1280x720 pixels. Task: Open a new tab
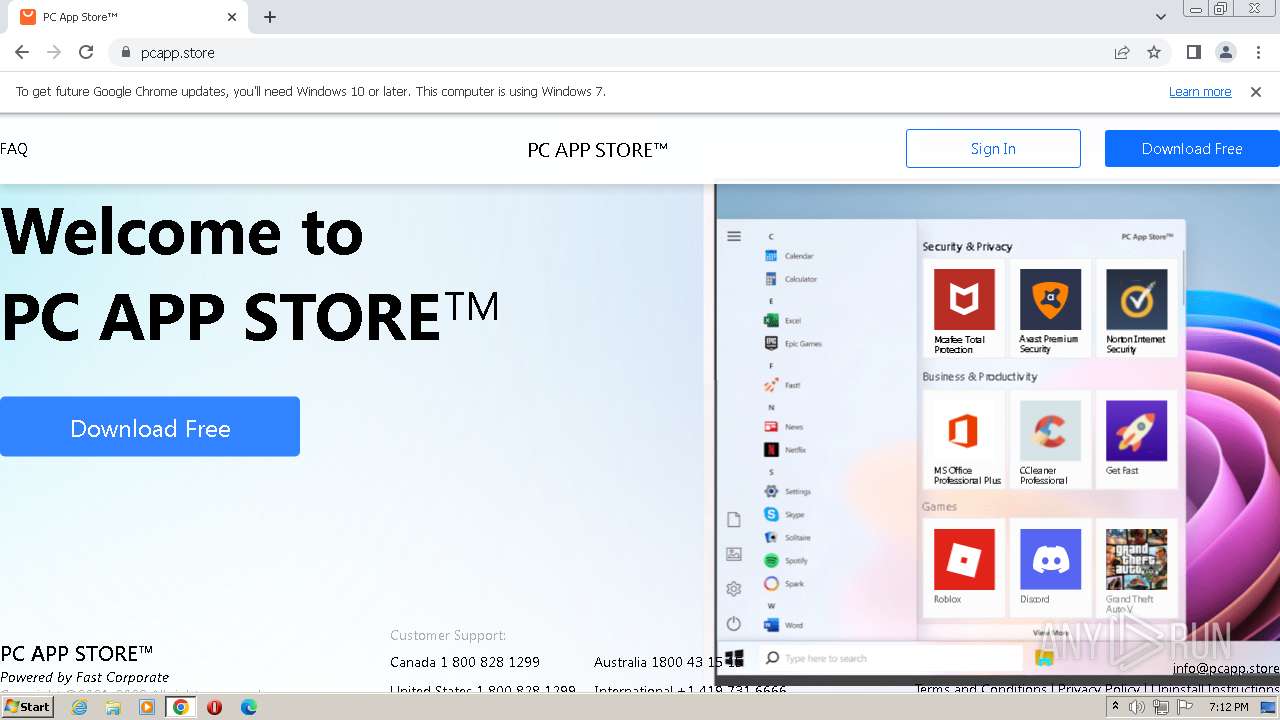point(270,17)
